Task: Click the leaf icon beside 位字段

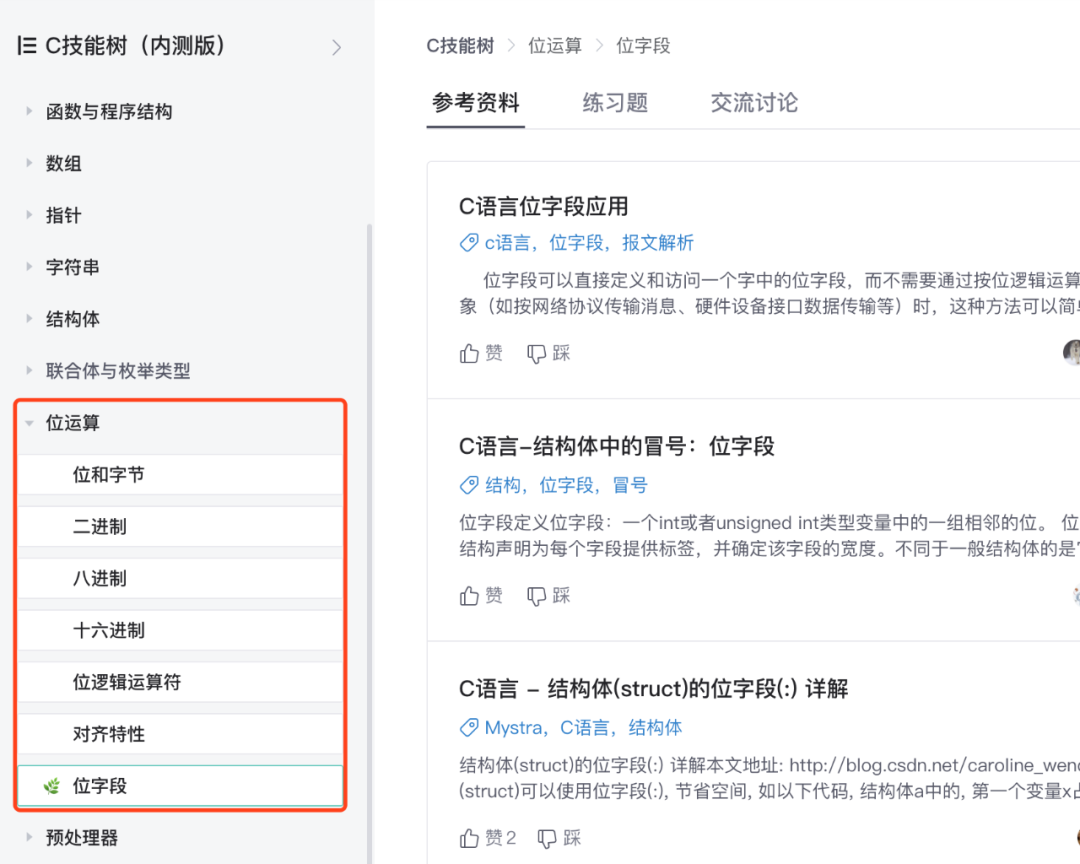Action: click(52, 787)
